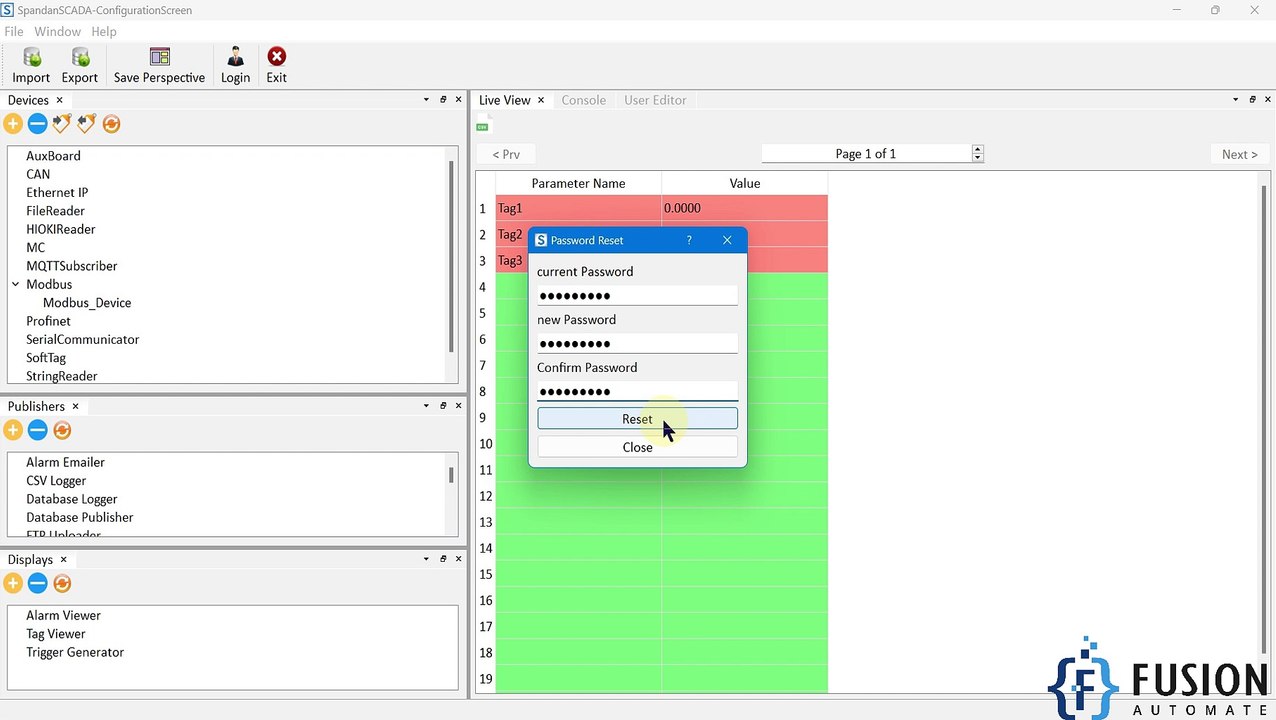The height and width of the screenshot is (720, 1276).
Task: Open the Window menu
Action: pos(57,31)
